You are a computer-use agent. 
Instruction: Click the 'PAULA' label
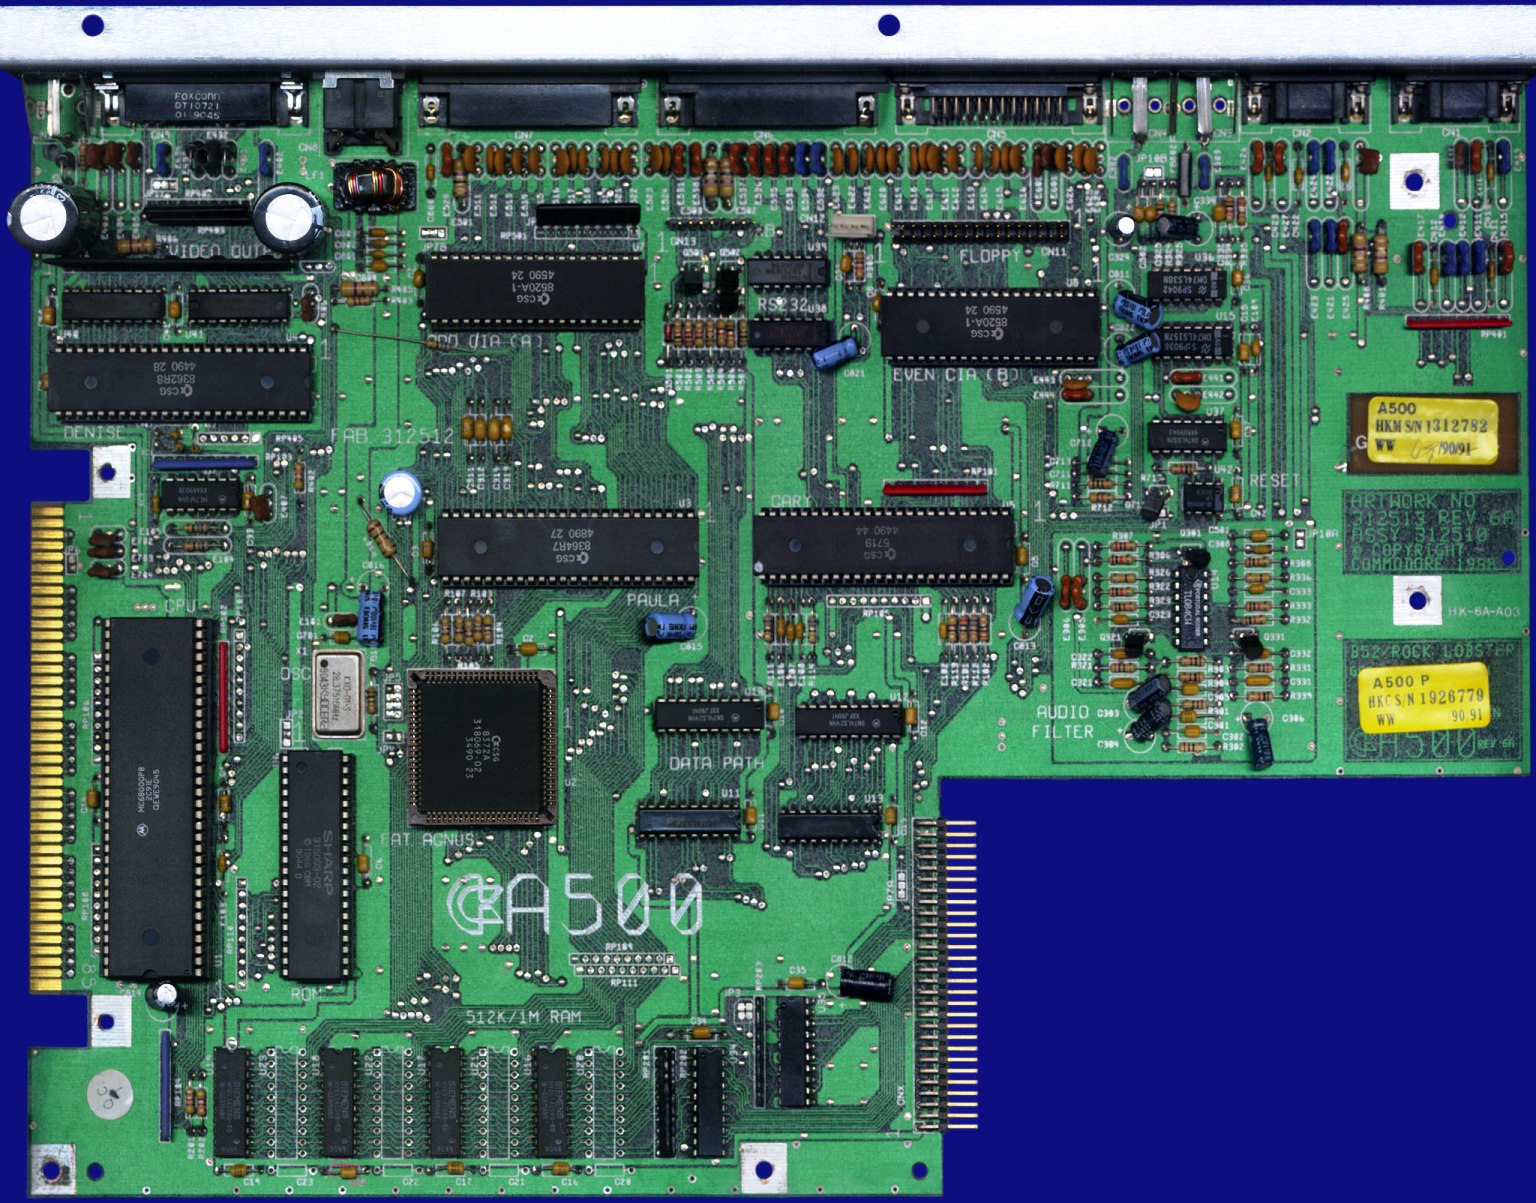pos(652,599)
